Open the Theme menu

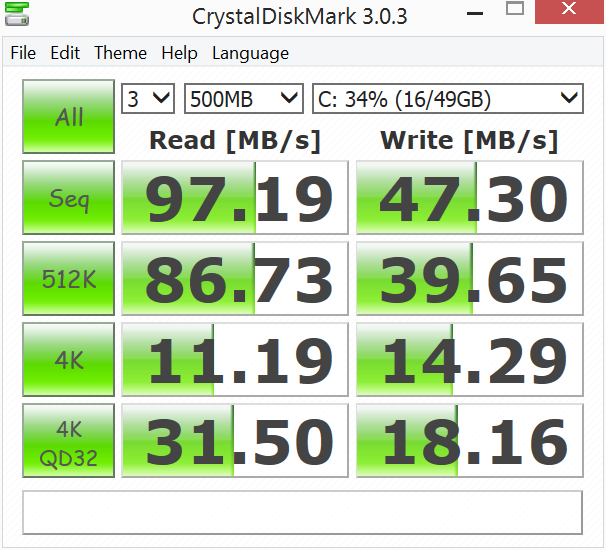pyautogui.click(x=121, y=53)
